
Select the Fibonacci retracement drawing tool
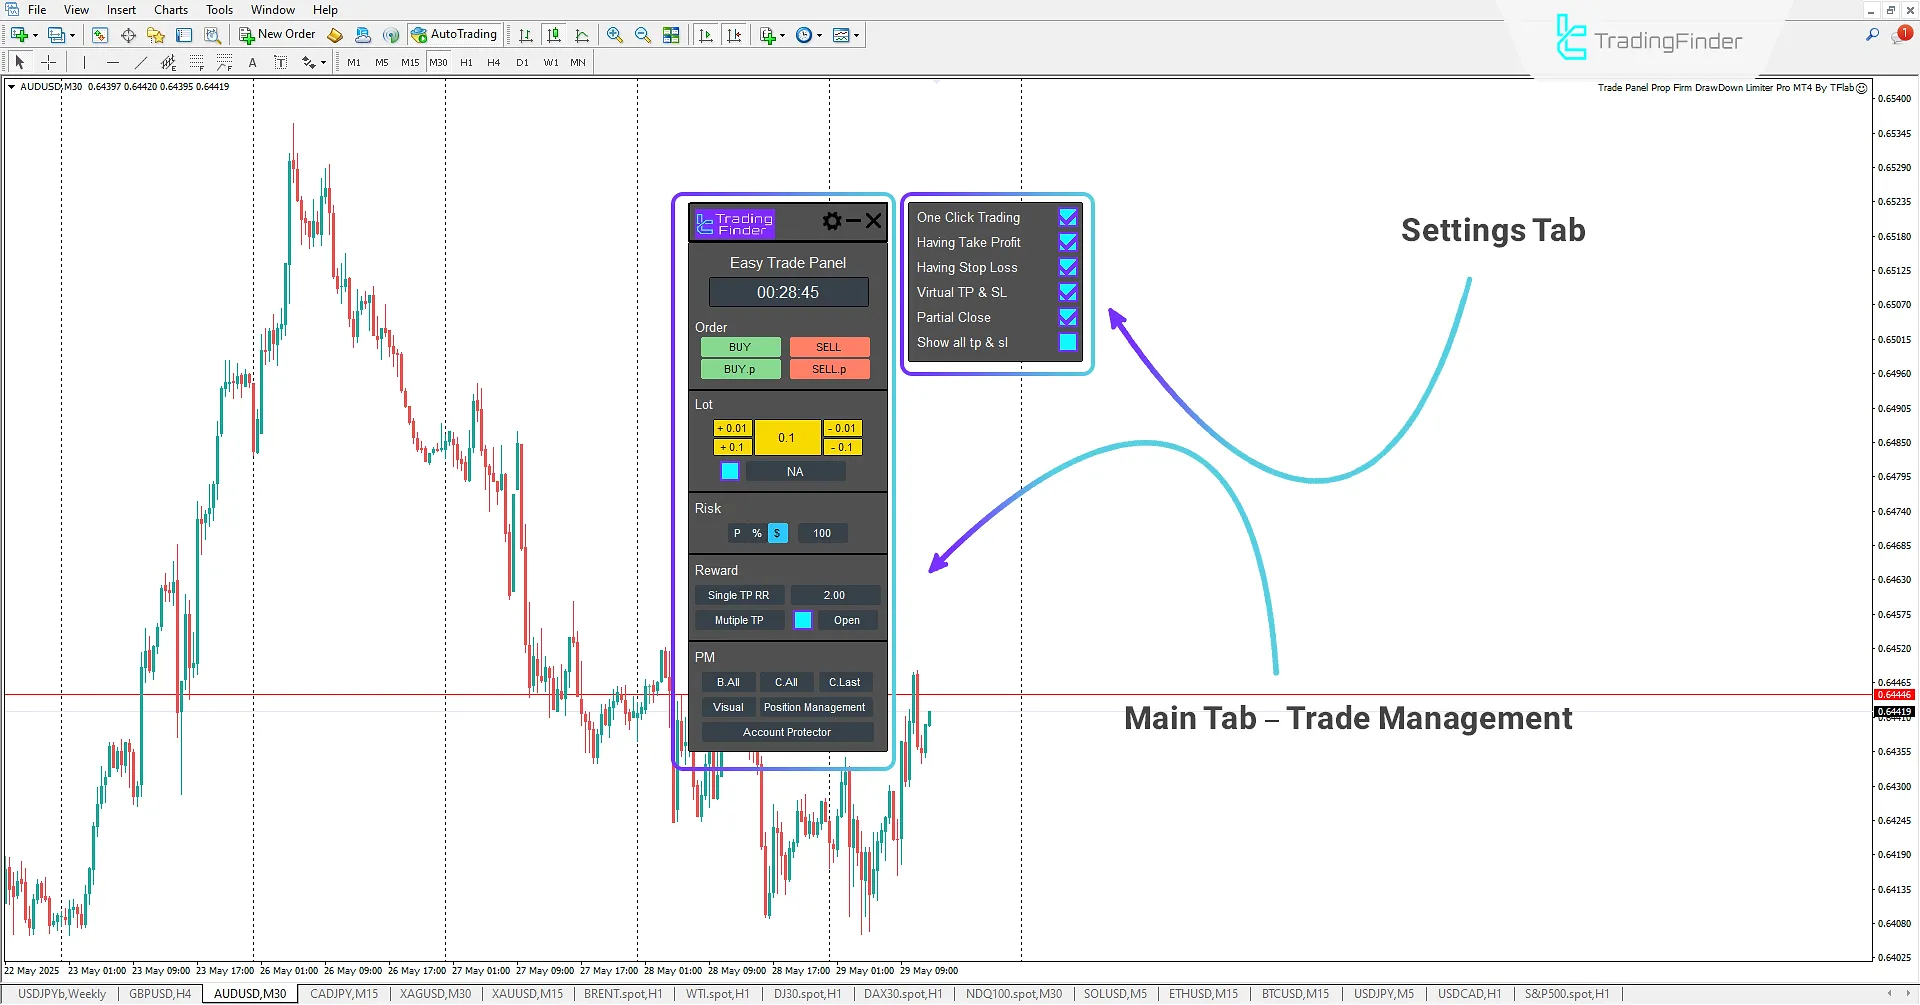tap(197, 62)
